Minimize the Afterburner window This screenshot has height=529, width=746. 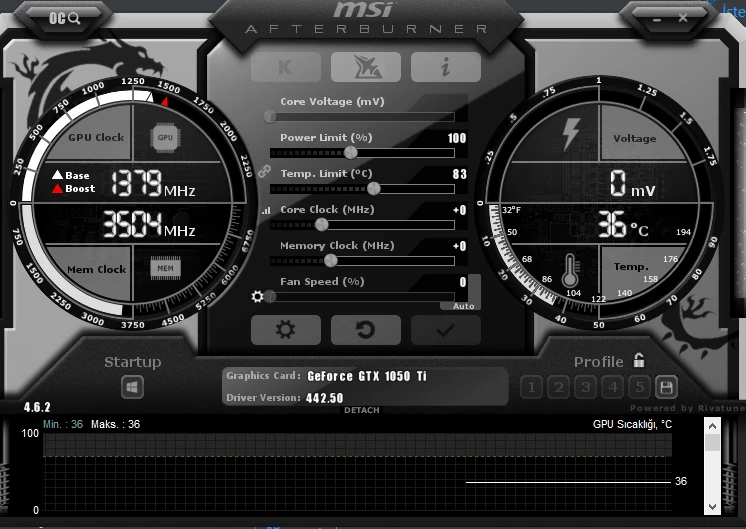657,20
